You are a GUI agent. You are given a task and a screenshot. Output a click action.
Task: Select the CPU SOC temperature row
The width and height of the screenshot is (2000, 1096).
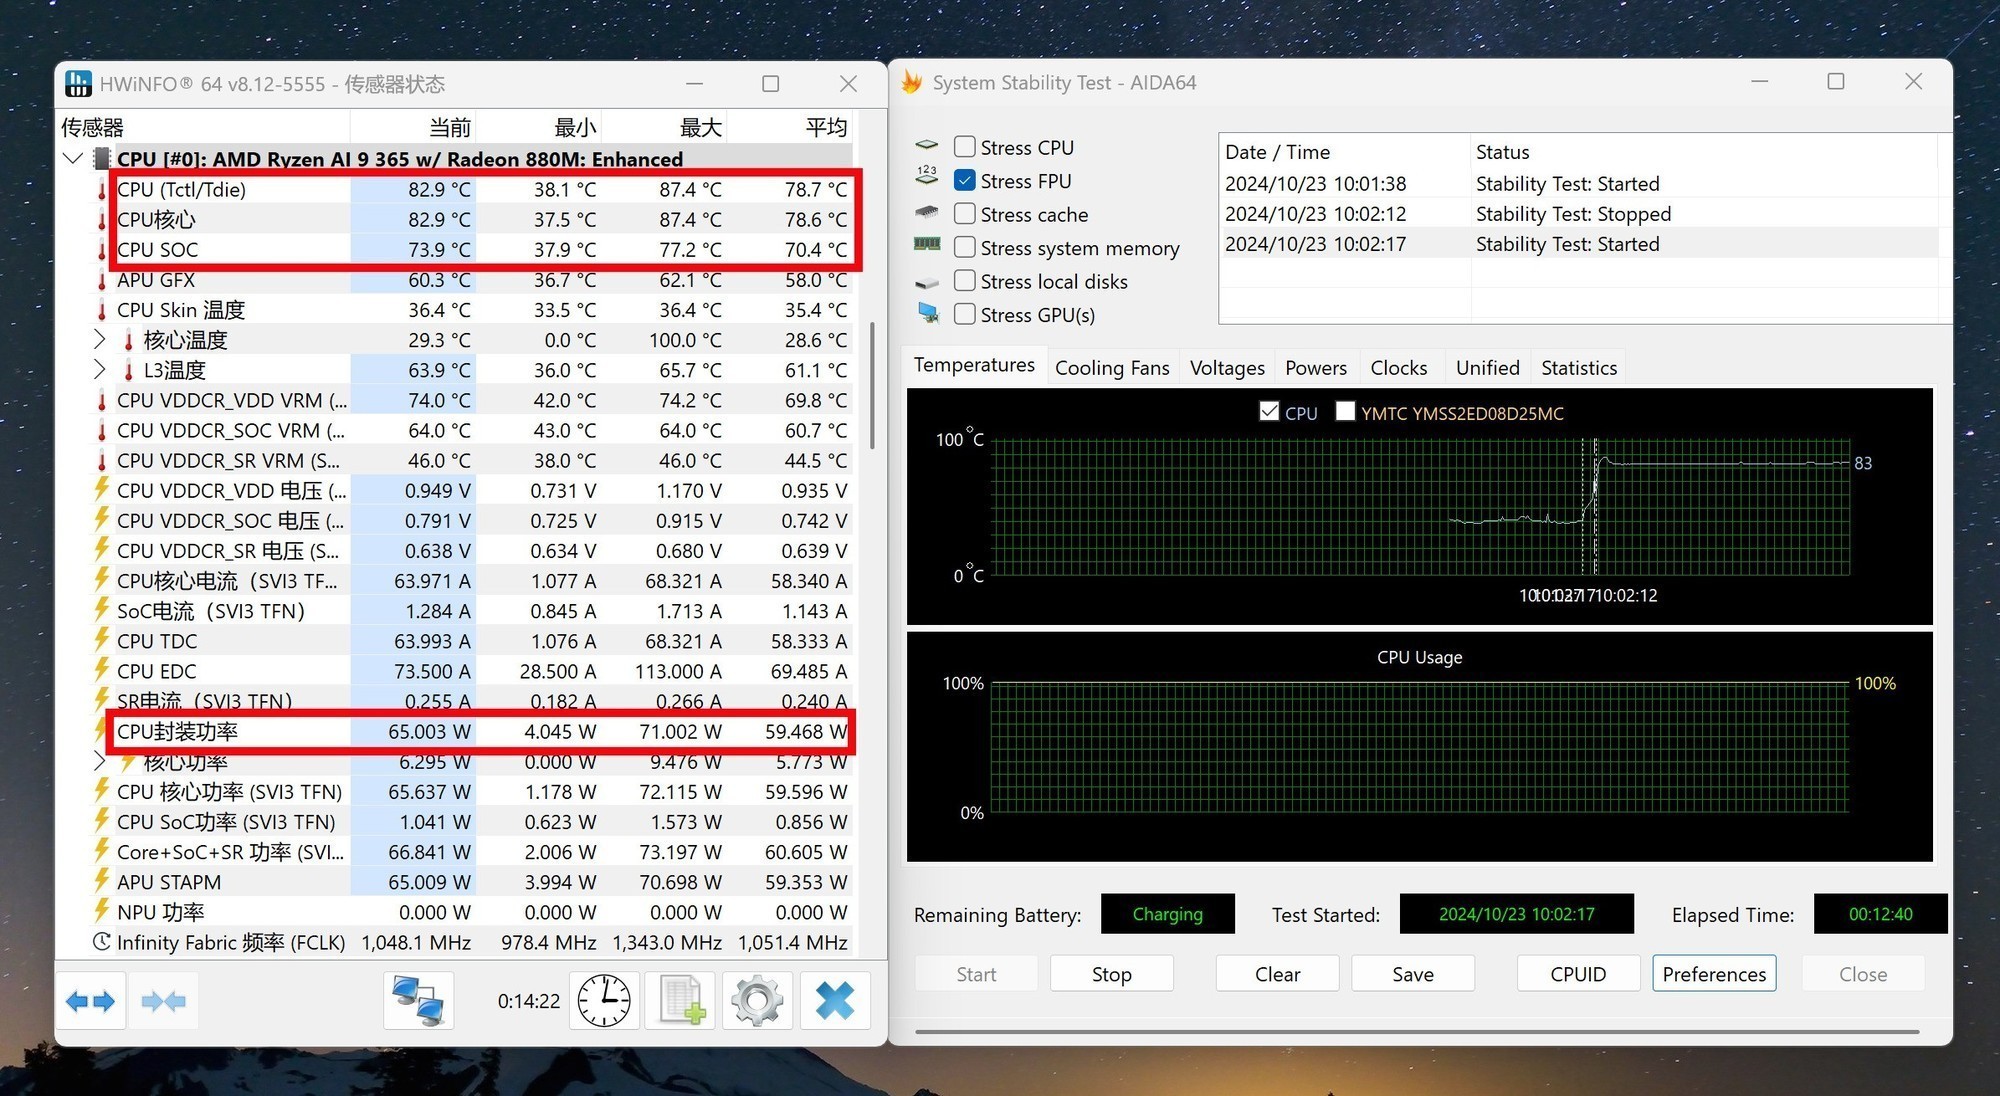click(482, 249)
